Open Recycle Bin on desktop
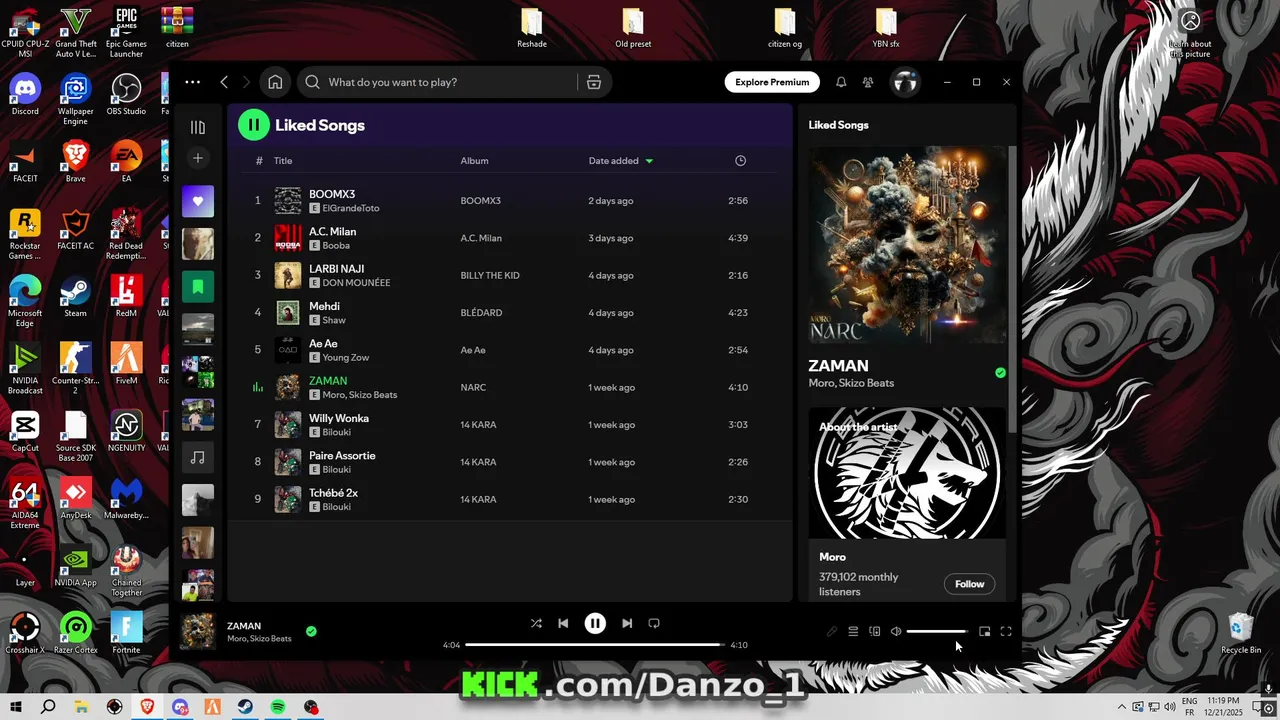Screen dimensions: 1280x720 click(x=1241, y=633)
